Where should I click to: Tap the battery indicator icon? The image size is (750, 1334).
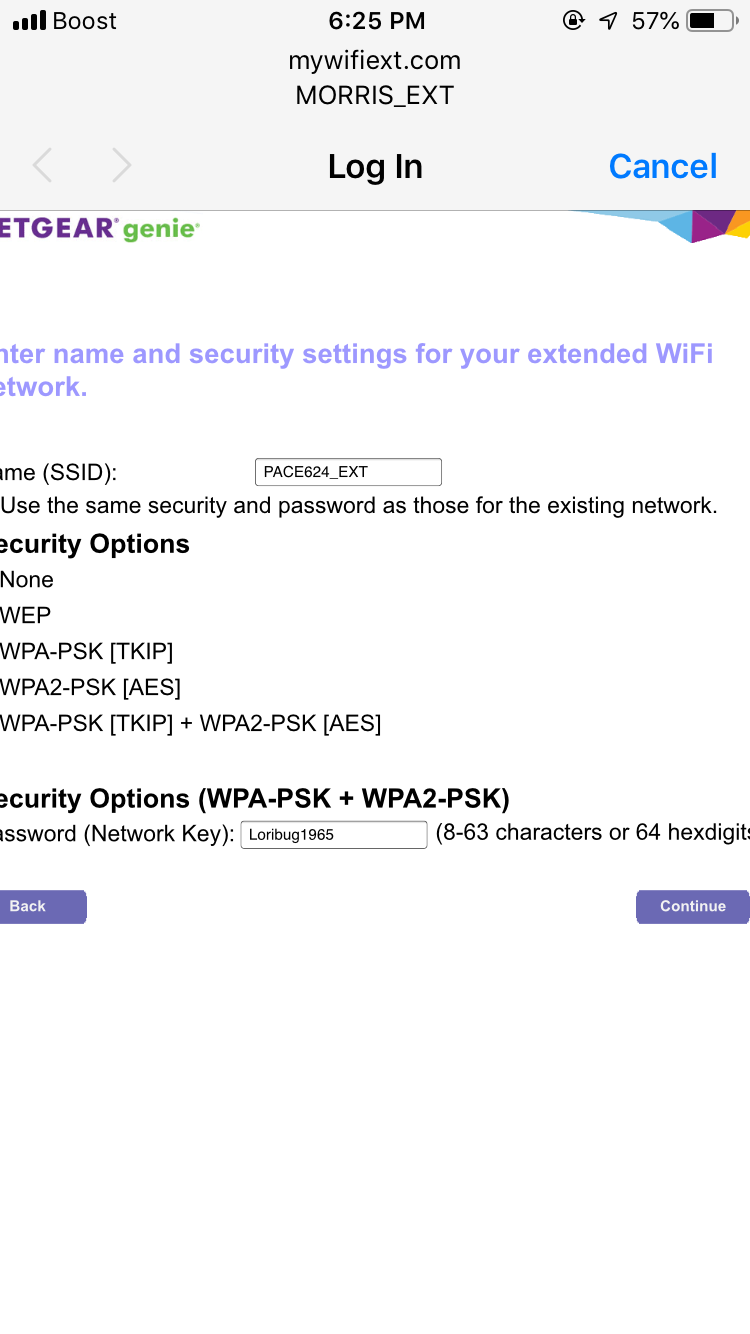pos(713,17)
